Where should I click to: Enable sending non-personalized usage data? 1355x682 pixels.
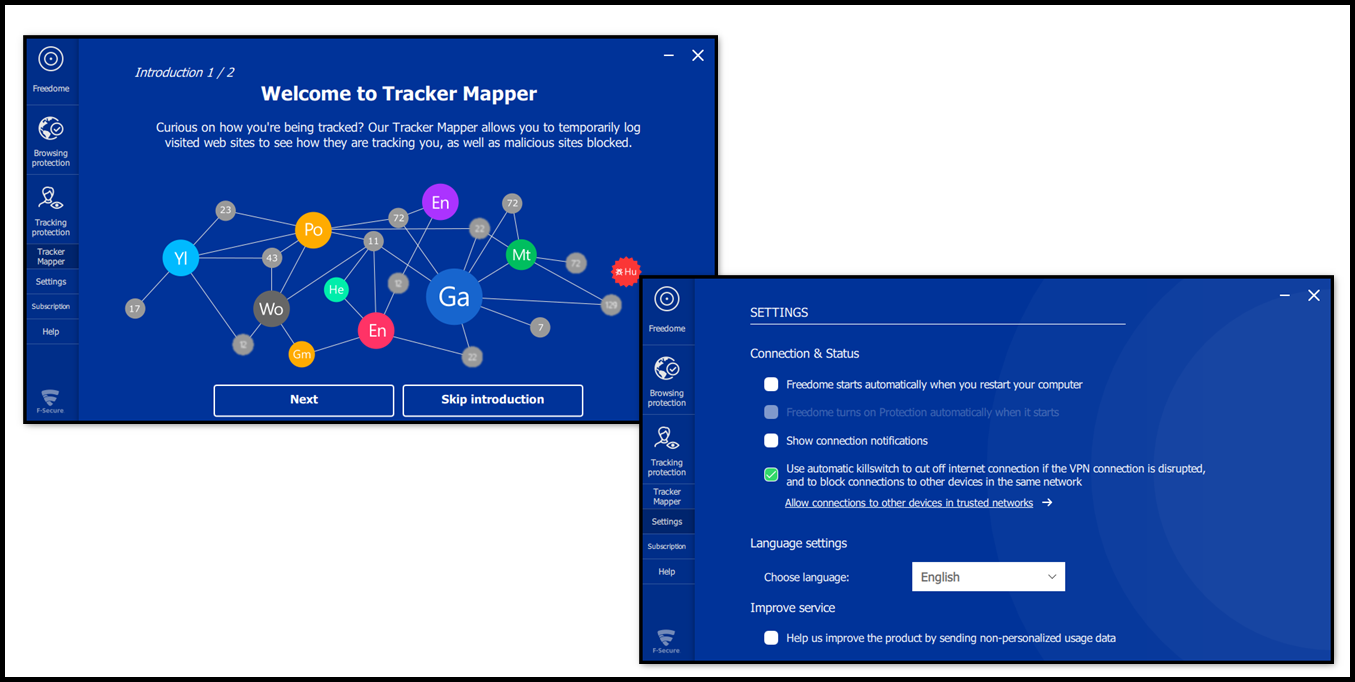click(771, 638)
